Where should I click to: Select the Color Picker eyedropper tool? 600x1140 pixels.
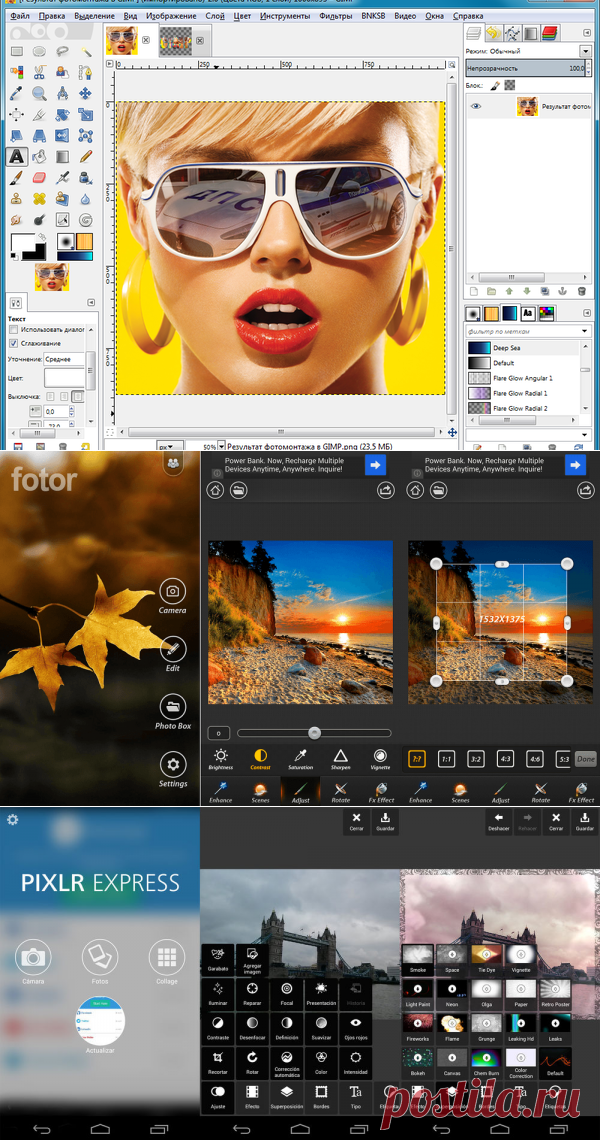(16, 93)
